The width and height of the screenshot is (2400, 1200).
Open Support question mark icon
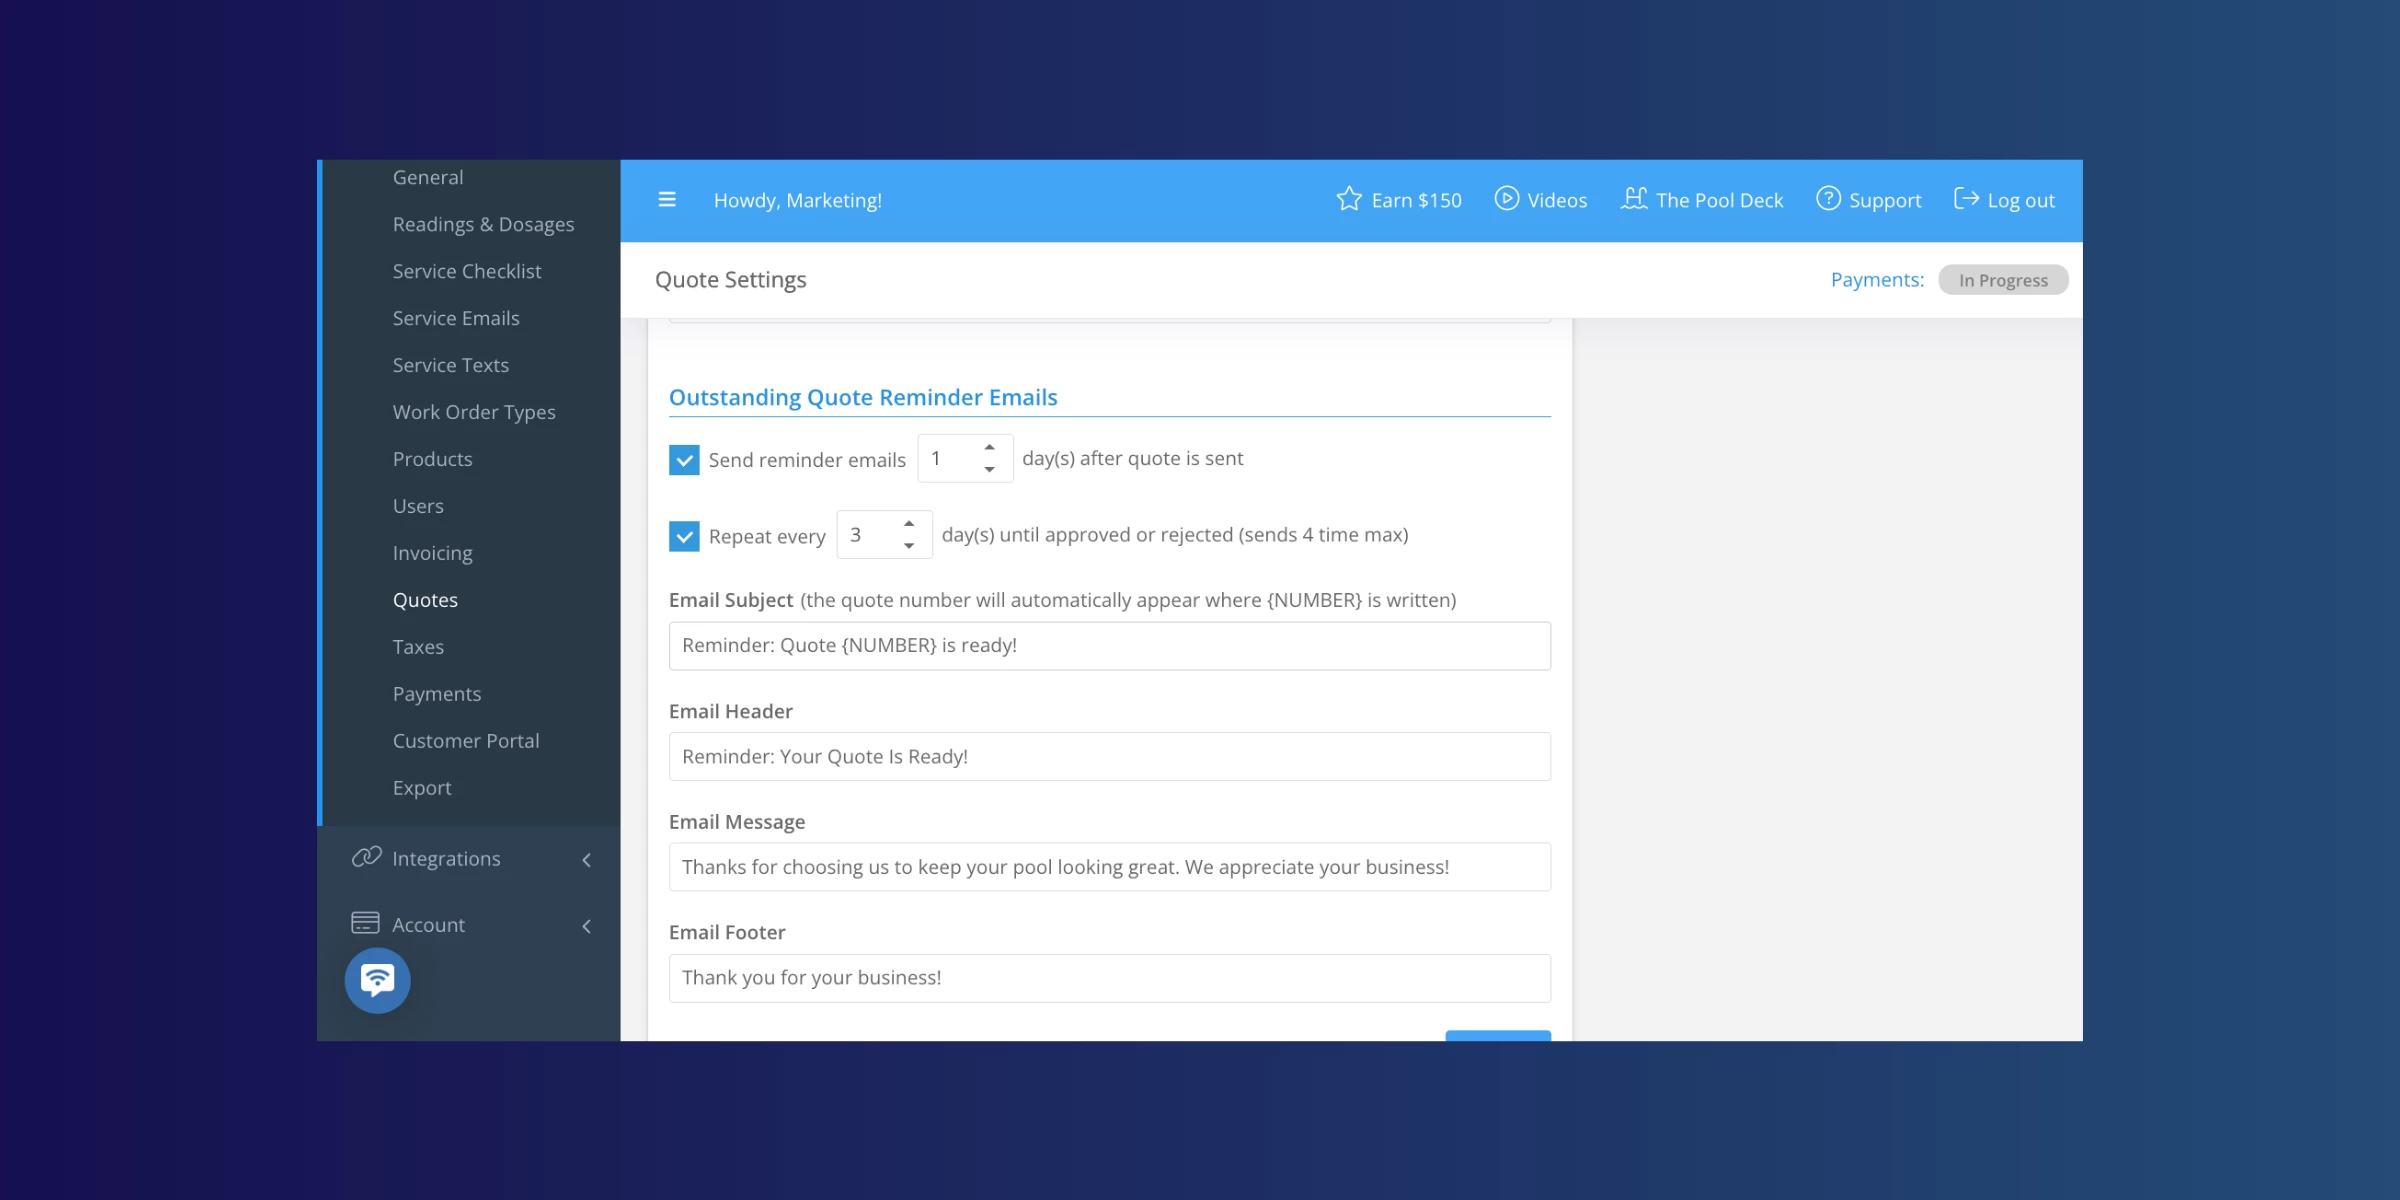click(x=1828, y=199)
